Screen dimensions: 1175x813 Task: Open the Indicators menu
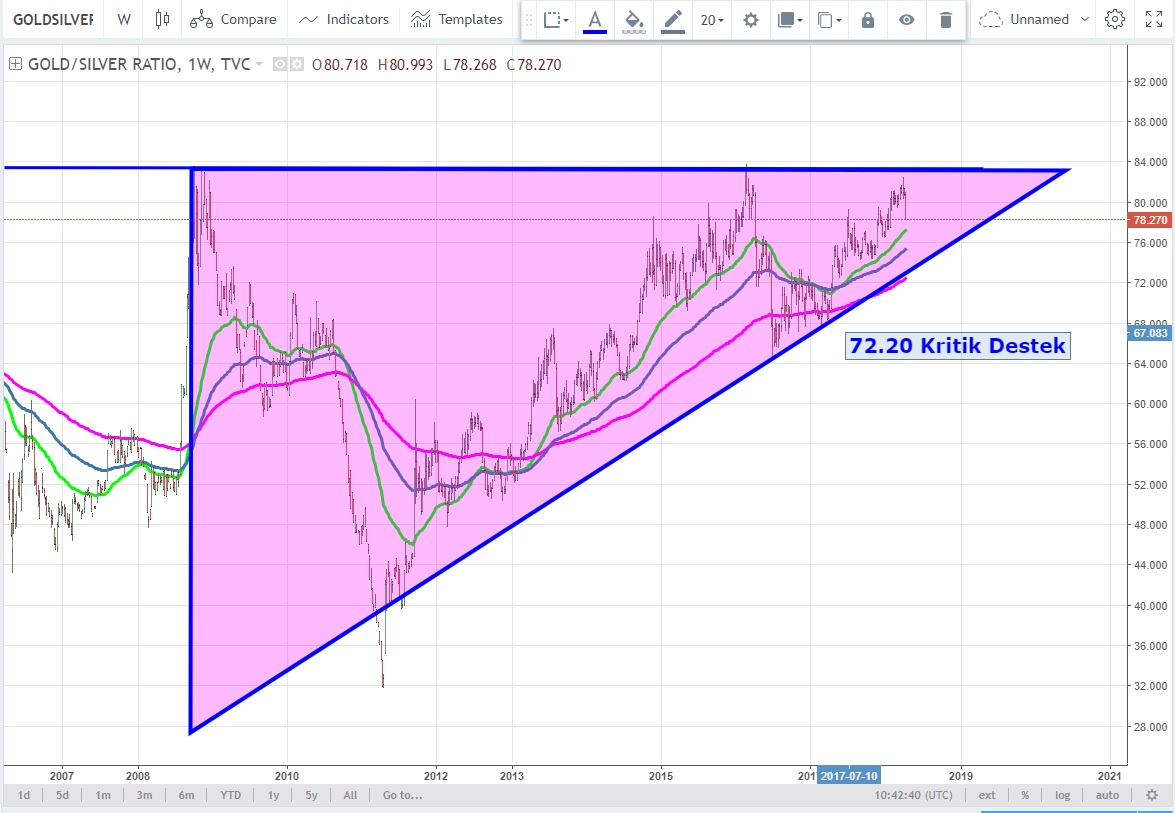point(343,19)
